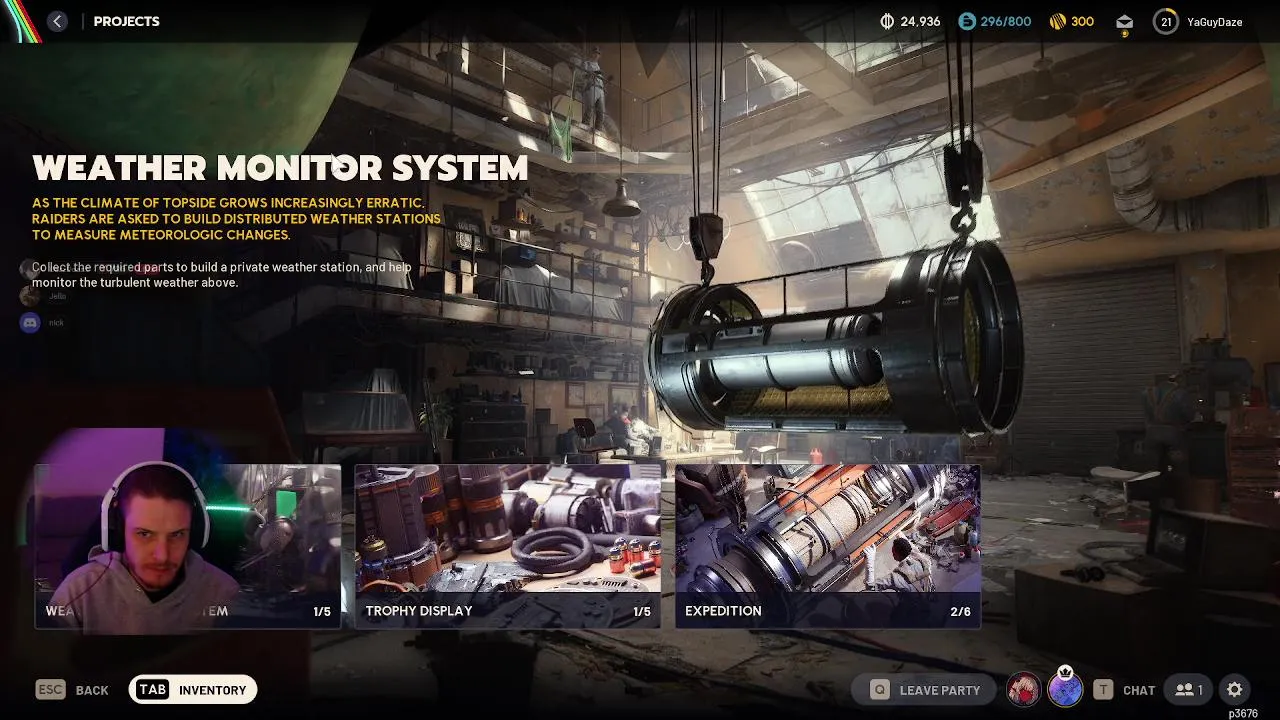Click the Leave Party button
Viewport: 1280px width, 720px height.
click(x=924, y=690)
